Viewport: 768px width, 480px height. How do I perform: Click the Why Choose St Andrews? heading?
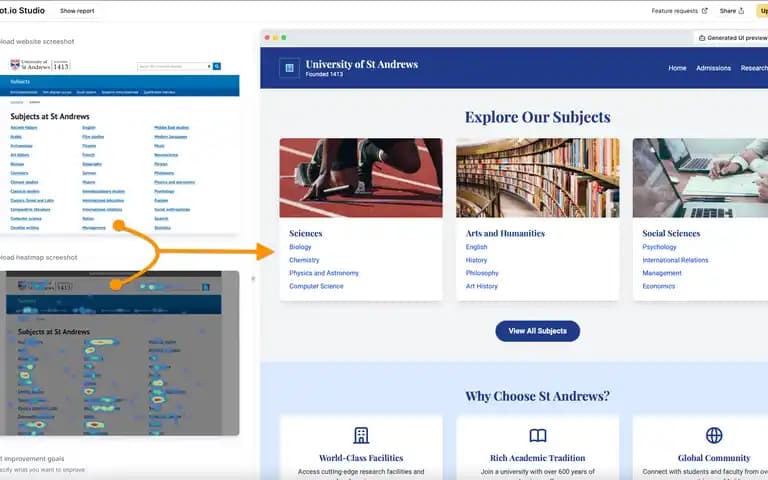(537, 396)
